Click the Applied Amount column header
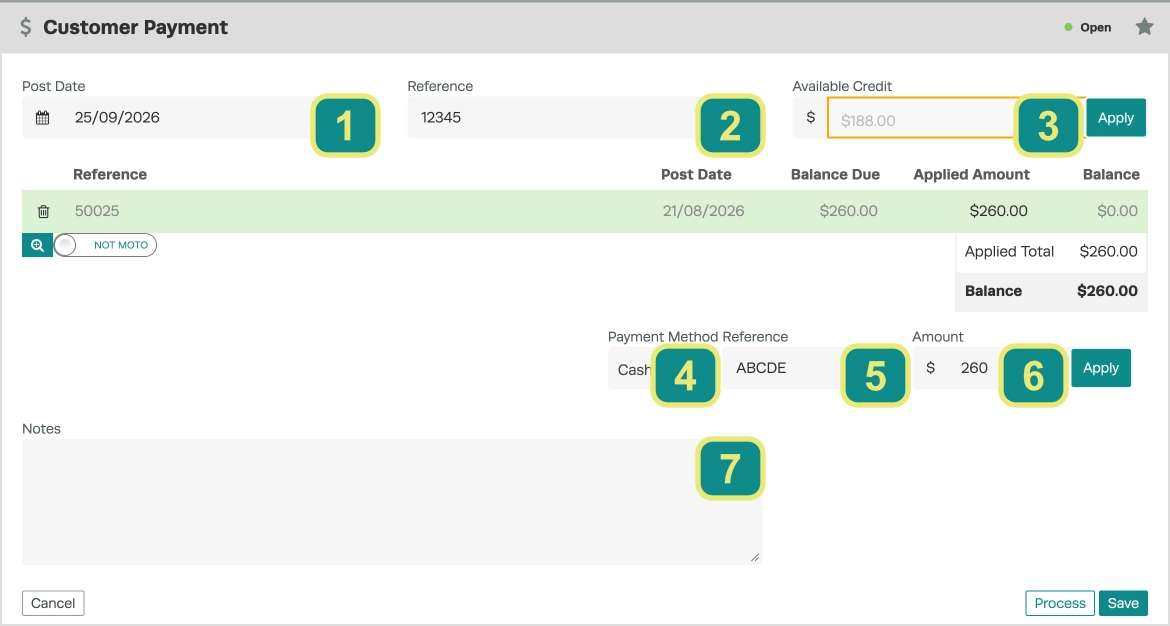The image size is (1170, 626). click(972, 175)
